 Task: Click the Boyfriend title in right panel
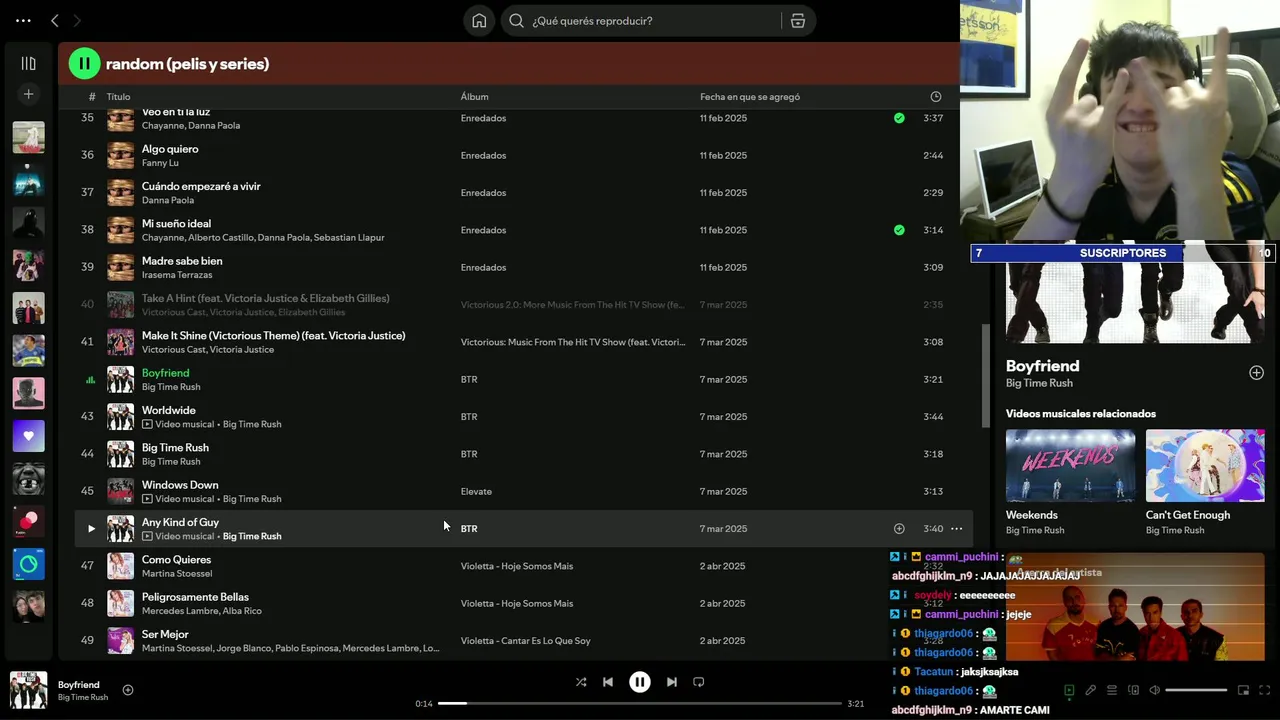pos(1042,366)
